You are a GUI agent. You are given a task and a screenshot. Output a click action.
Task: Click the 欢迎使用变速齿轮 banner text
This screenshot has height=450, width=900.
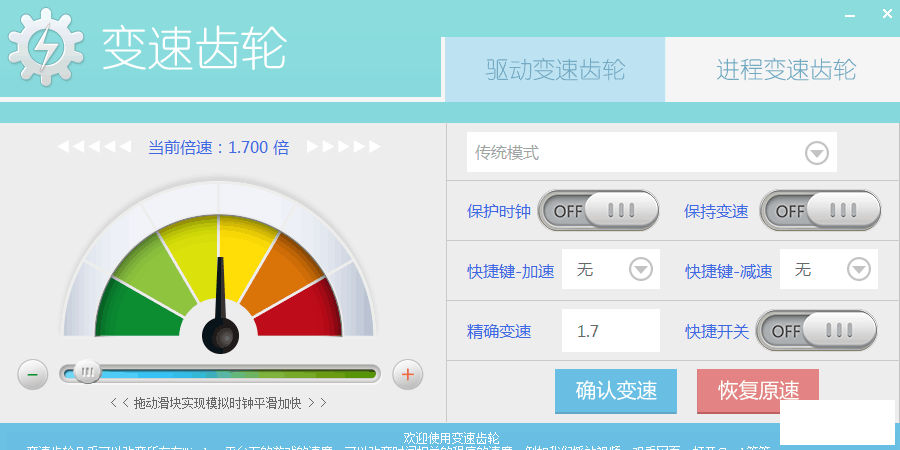click(451, 439)
